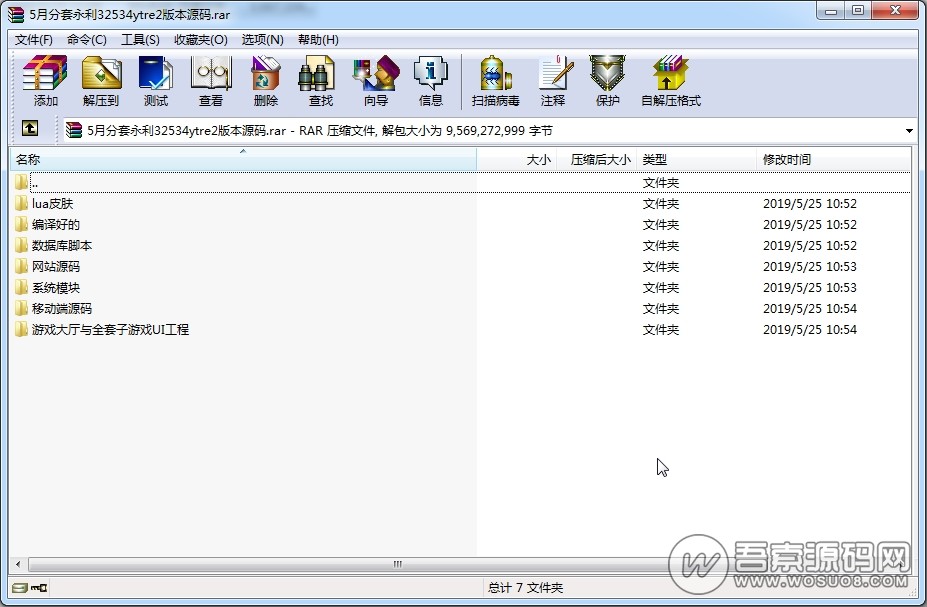The width and height of the screenshot is (927, 607).
Task: Click date 2019/5/25 10:54 of 移动端源码
Action: [810, 309]
